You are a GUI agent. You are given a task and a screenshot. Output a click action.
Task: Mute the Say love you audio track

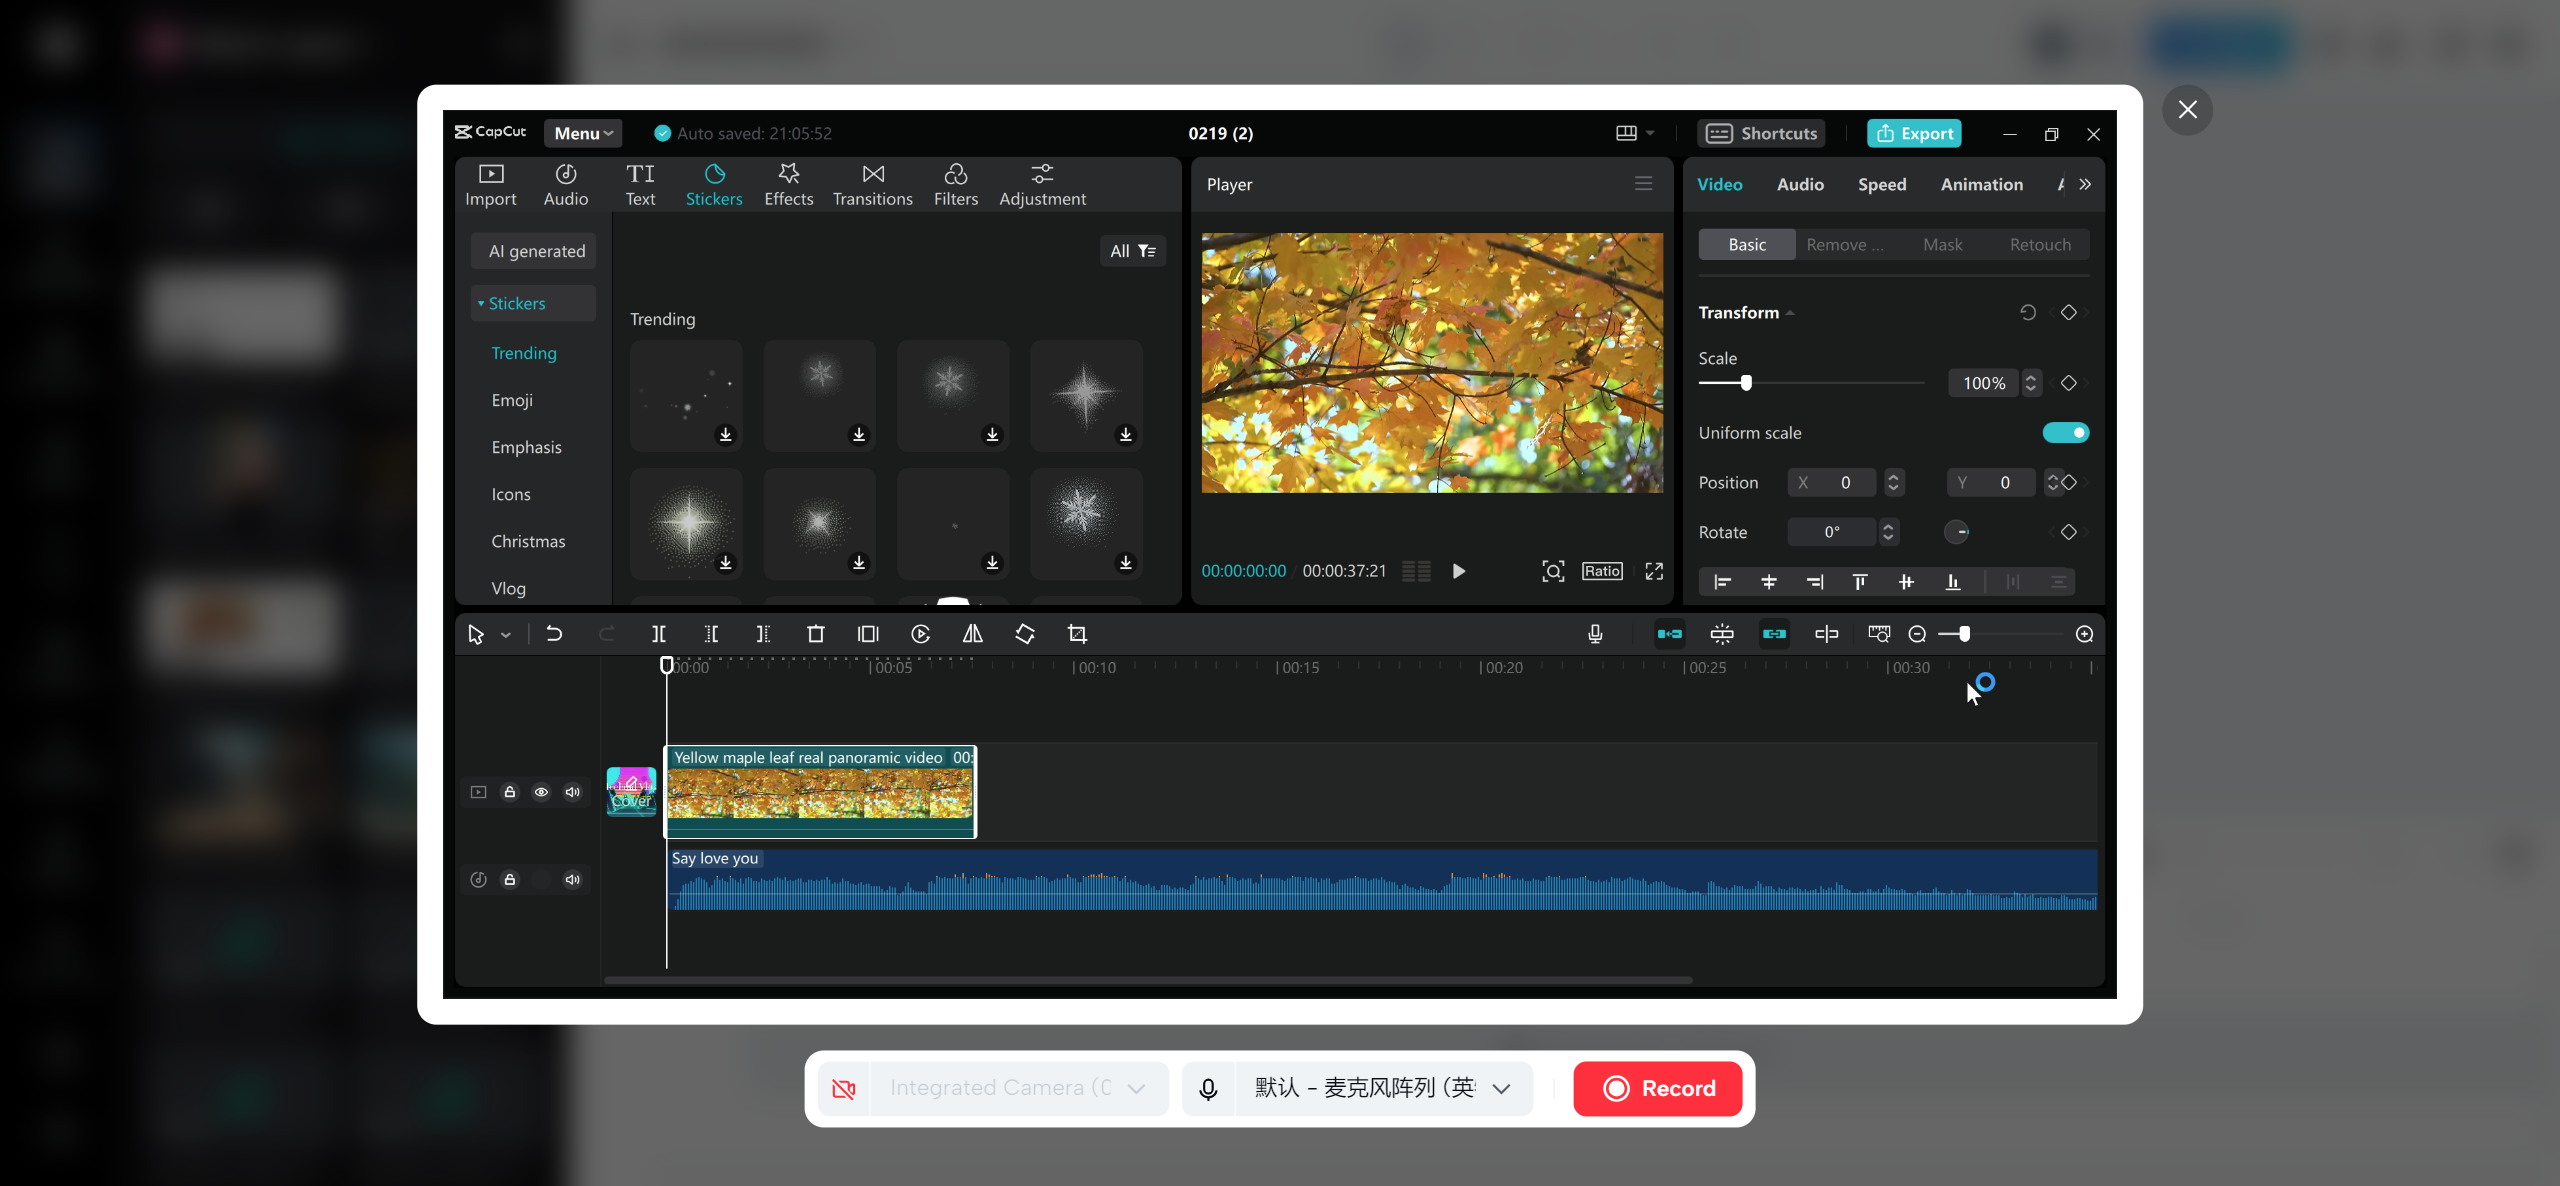coord(571,879)
